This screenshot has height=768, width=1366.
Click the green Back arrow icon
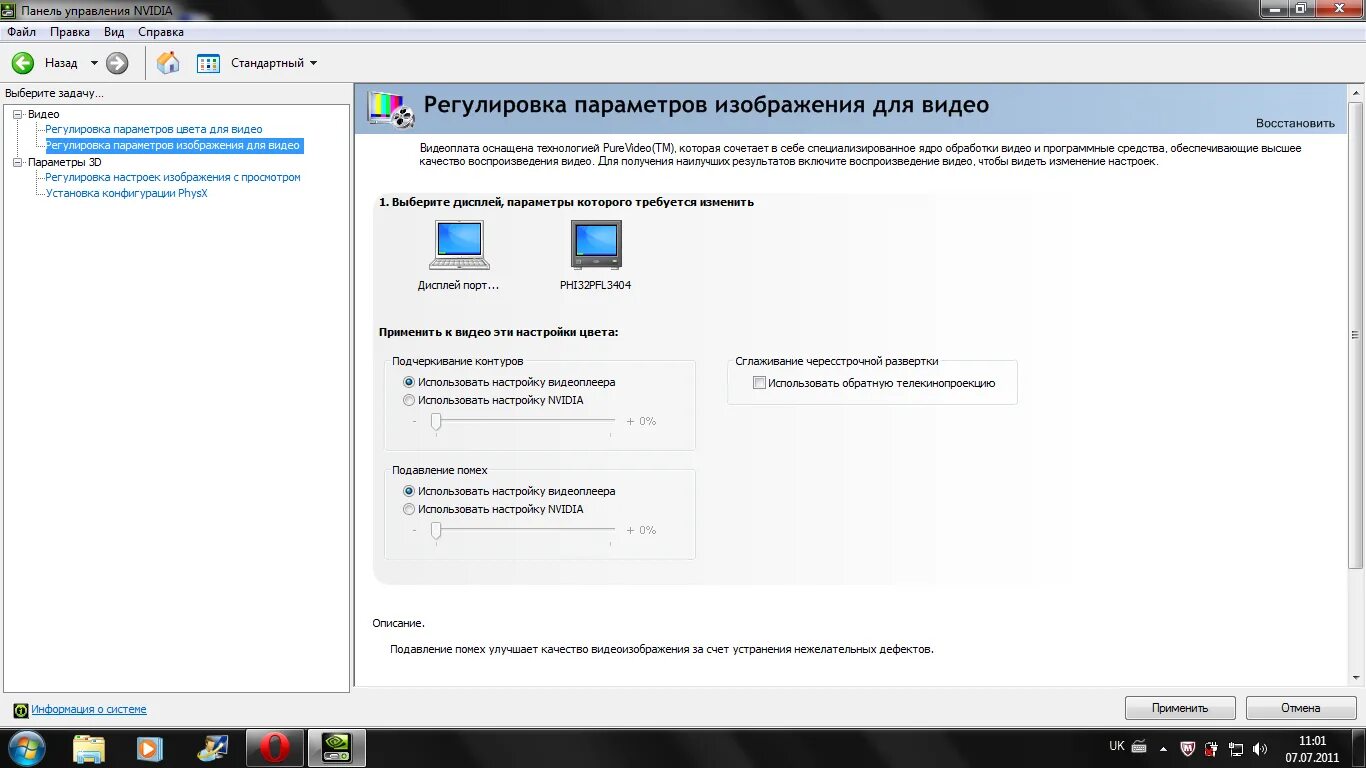pyautogui.click(x=23, y=63)
